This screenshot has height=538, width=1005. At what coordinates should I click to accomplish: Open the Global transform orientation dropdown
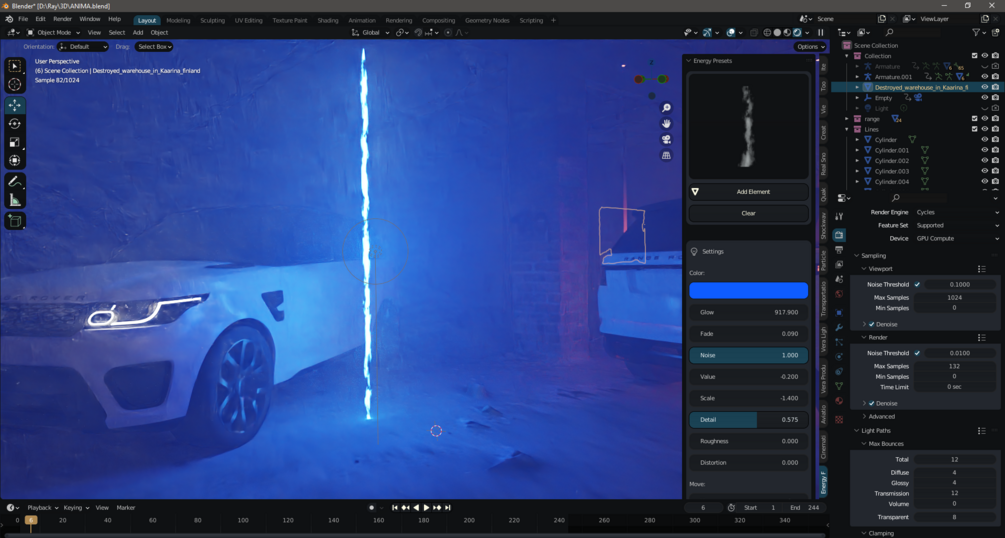pyautogui.click(x=370, y=33)
